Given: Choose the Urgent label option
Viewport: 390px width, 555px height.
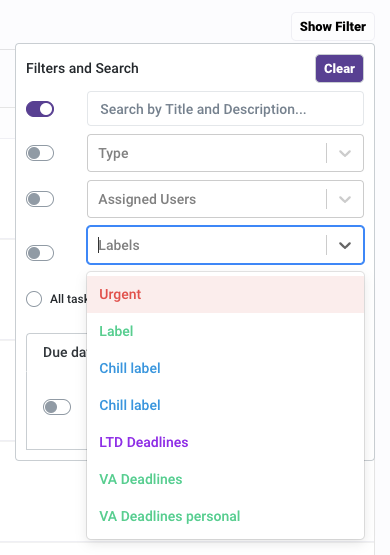Looking at the screenshot, I should coord(225,294).
